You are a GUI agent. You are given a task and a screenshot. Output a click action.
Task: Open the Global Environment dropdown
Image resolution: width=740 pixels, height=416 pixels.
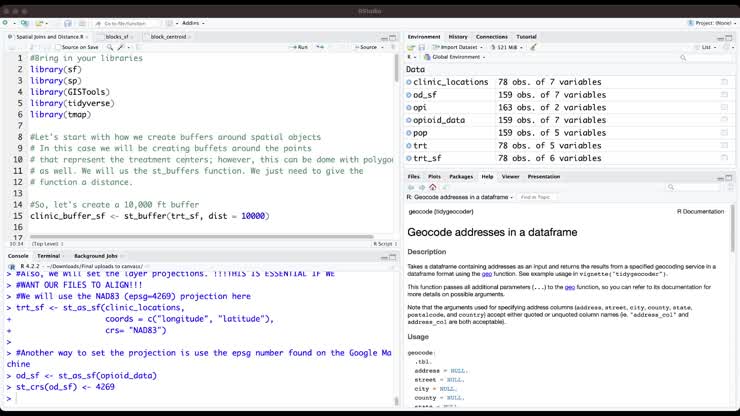(x=455, y=58)
